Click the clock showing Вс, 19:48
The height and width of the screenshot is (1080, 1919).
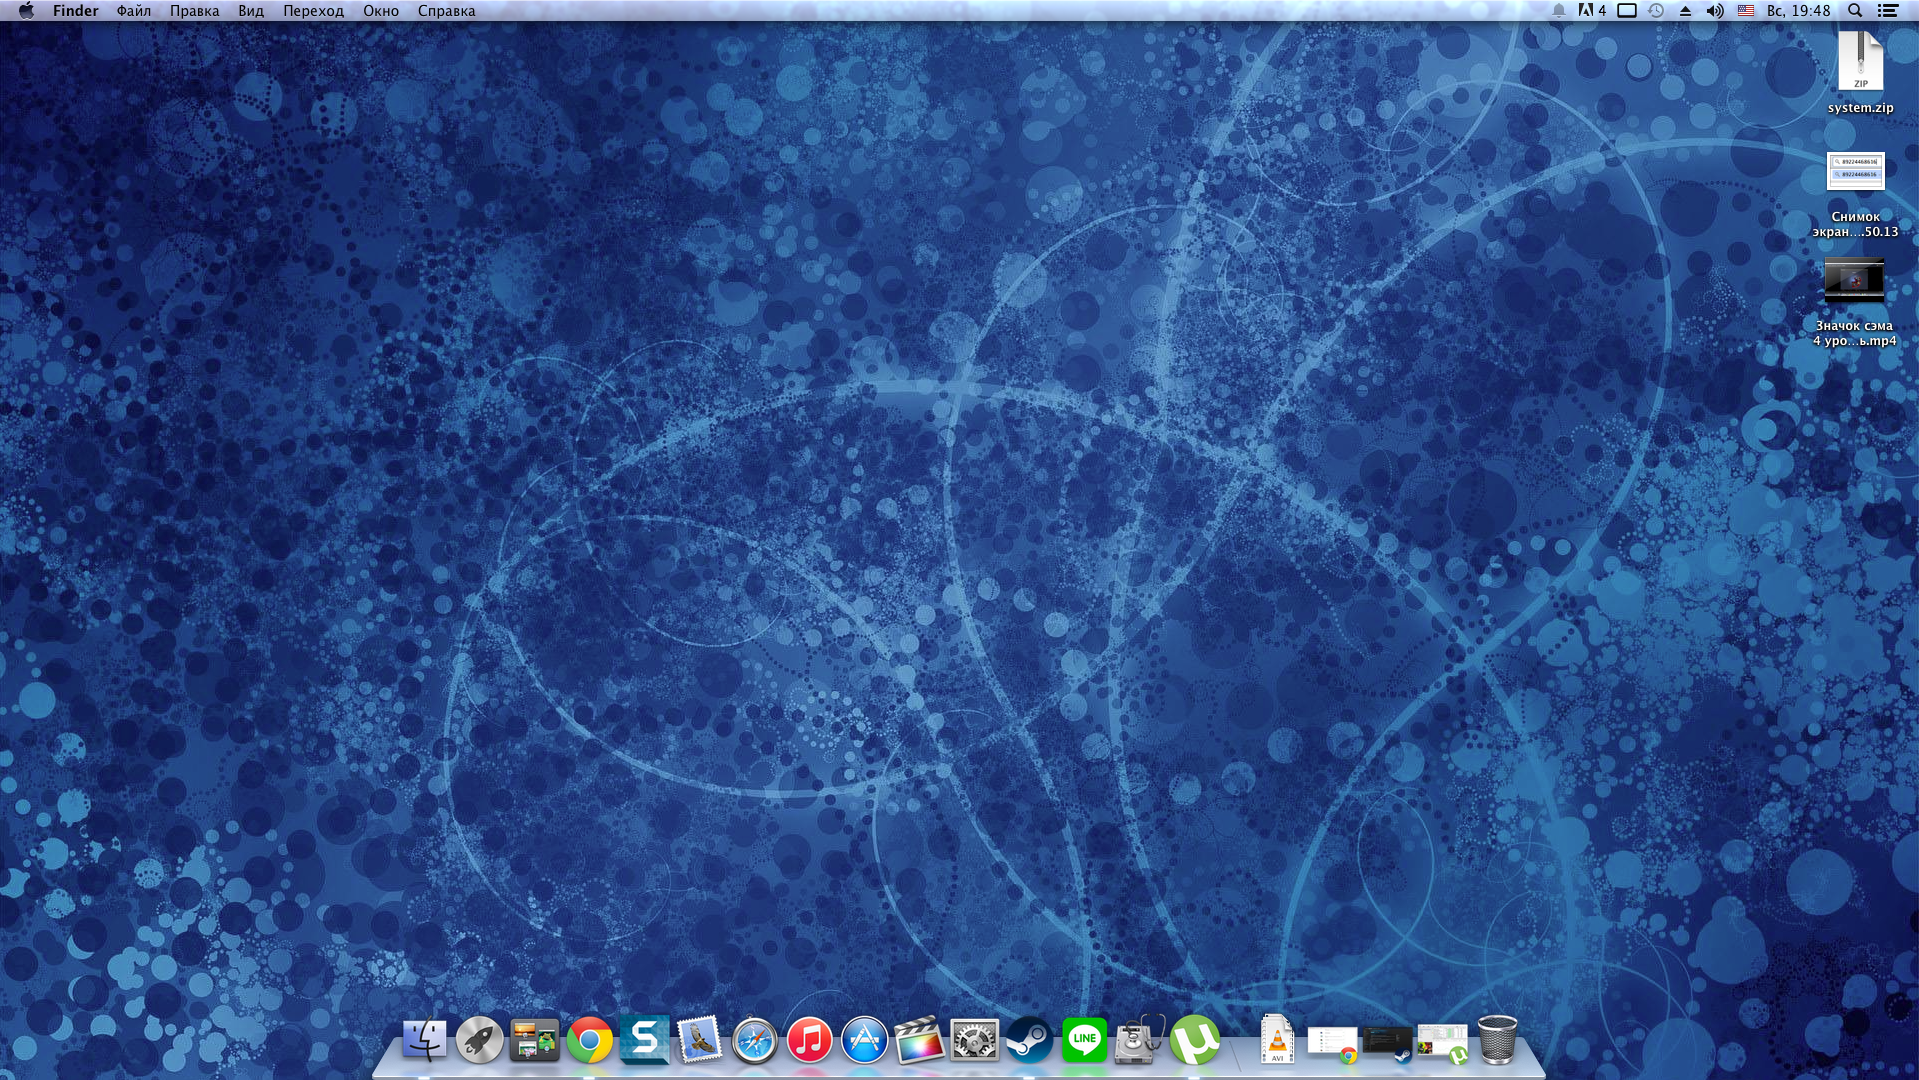[1798, 11]
